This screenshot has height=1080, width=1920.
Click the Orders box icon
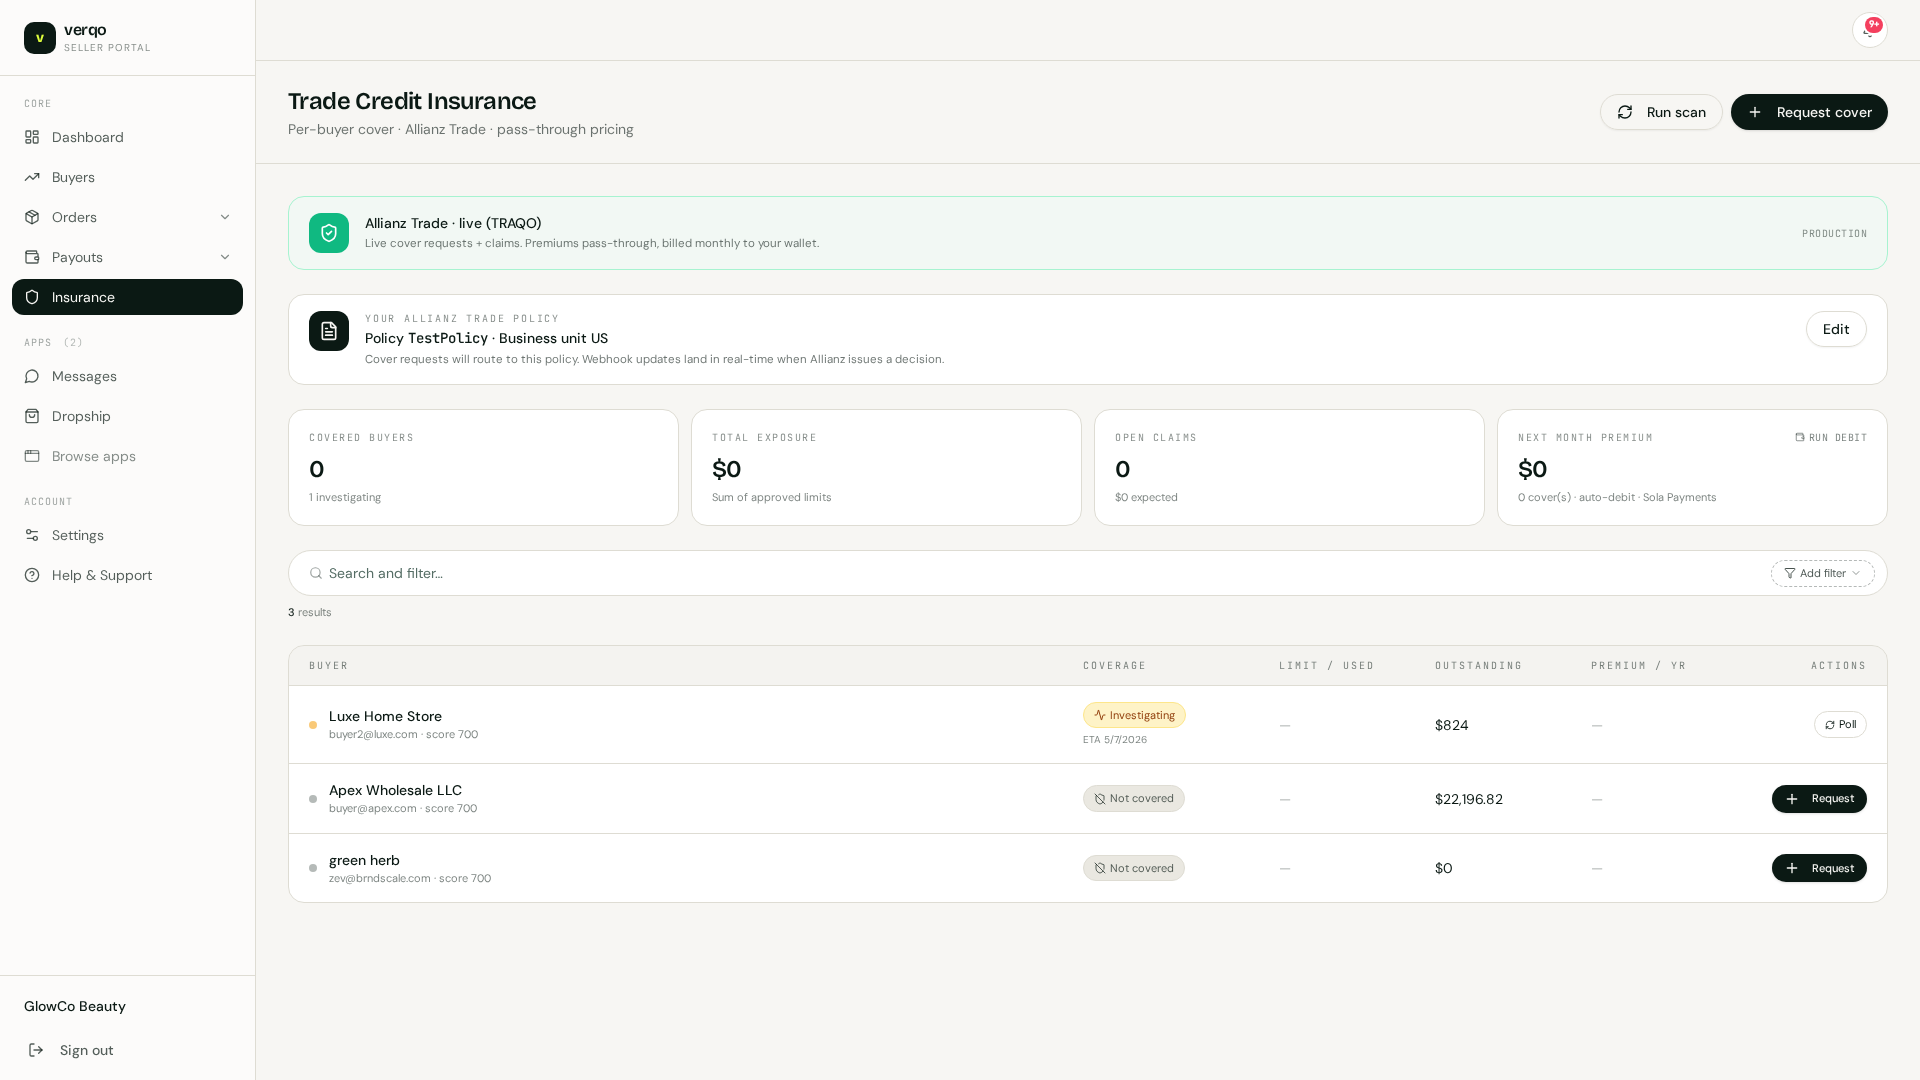tap(32, 217)
